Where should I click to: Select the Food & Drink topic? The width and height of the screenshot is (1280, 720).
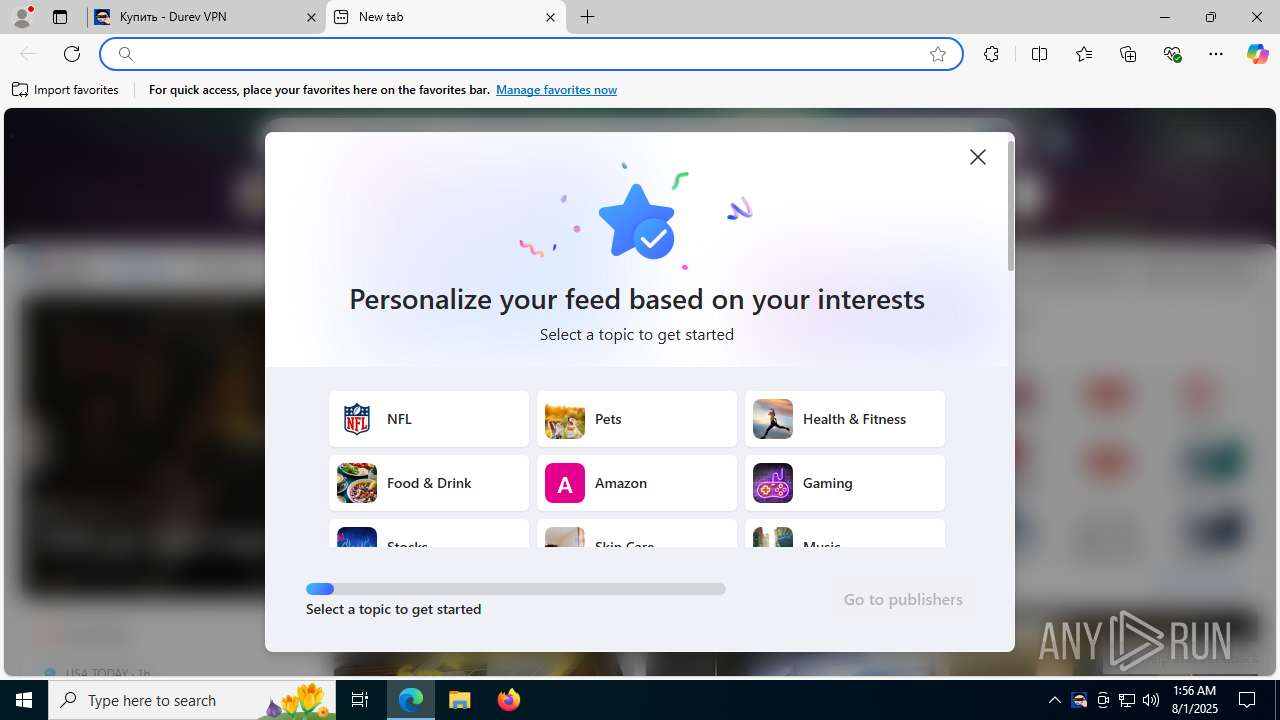pos(429,483)
